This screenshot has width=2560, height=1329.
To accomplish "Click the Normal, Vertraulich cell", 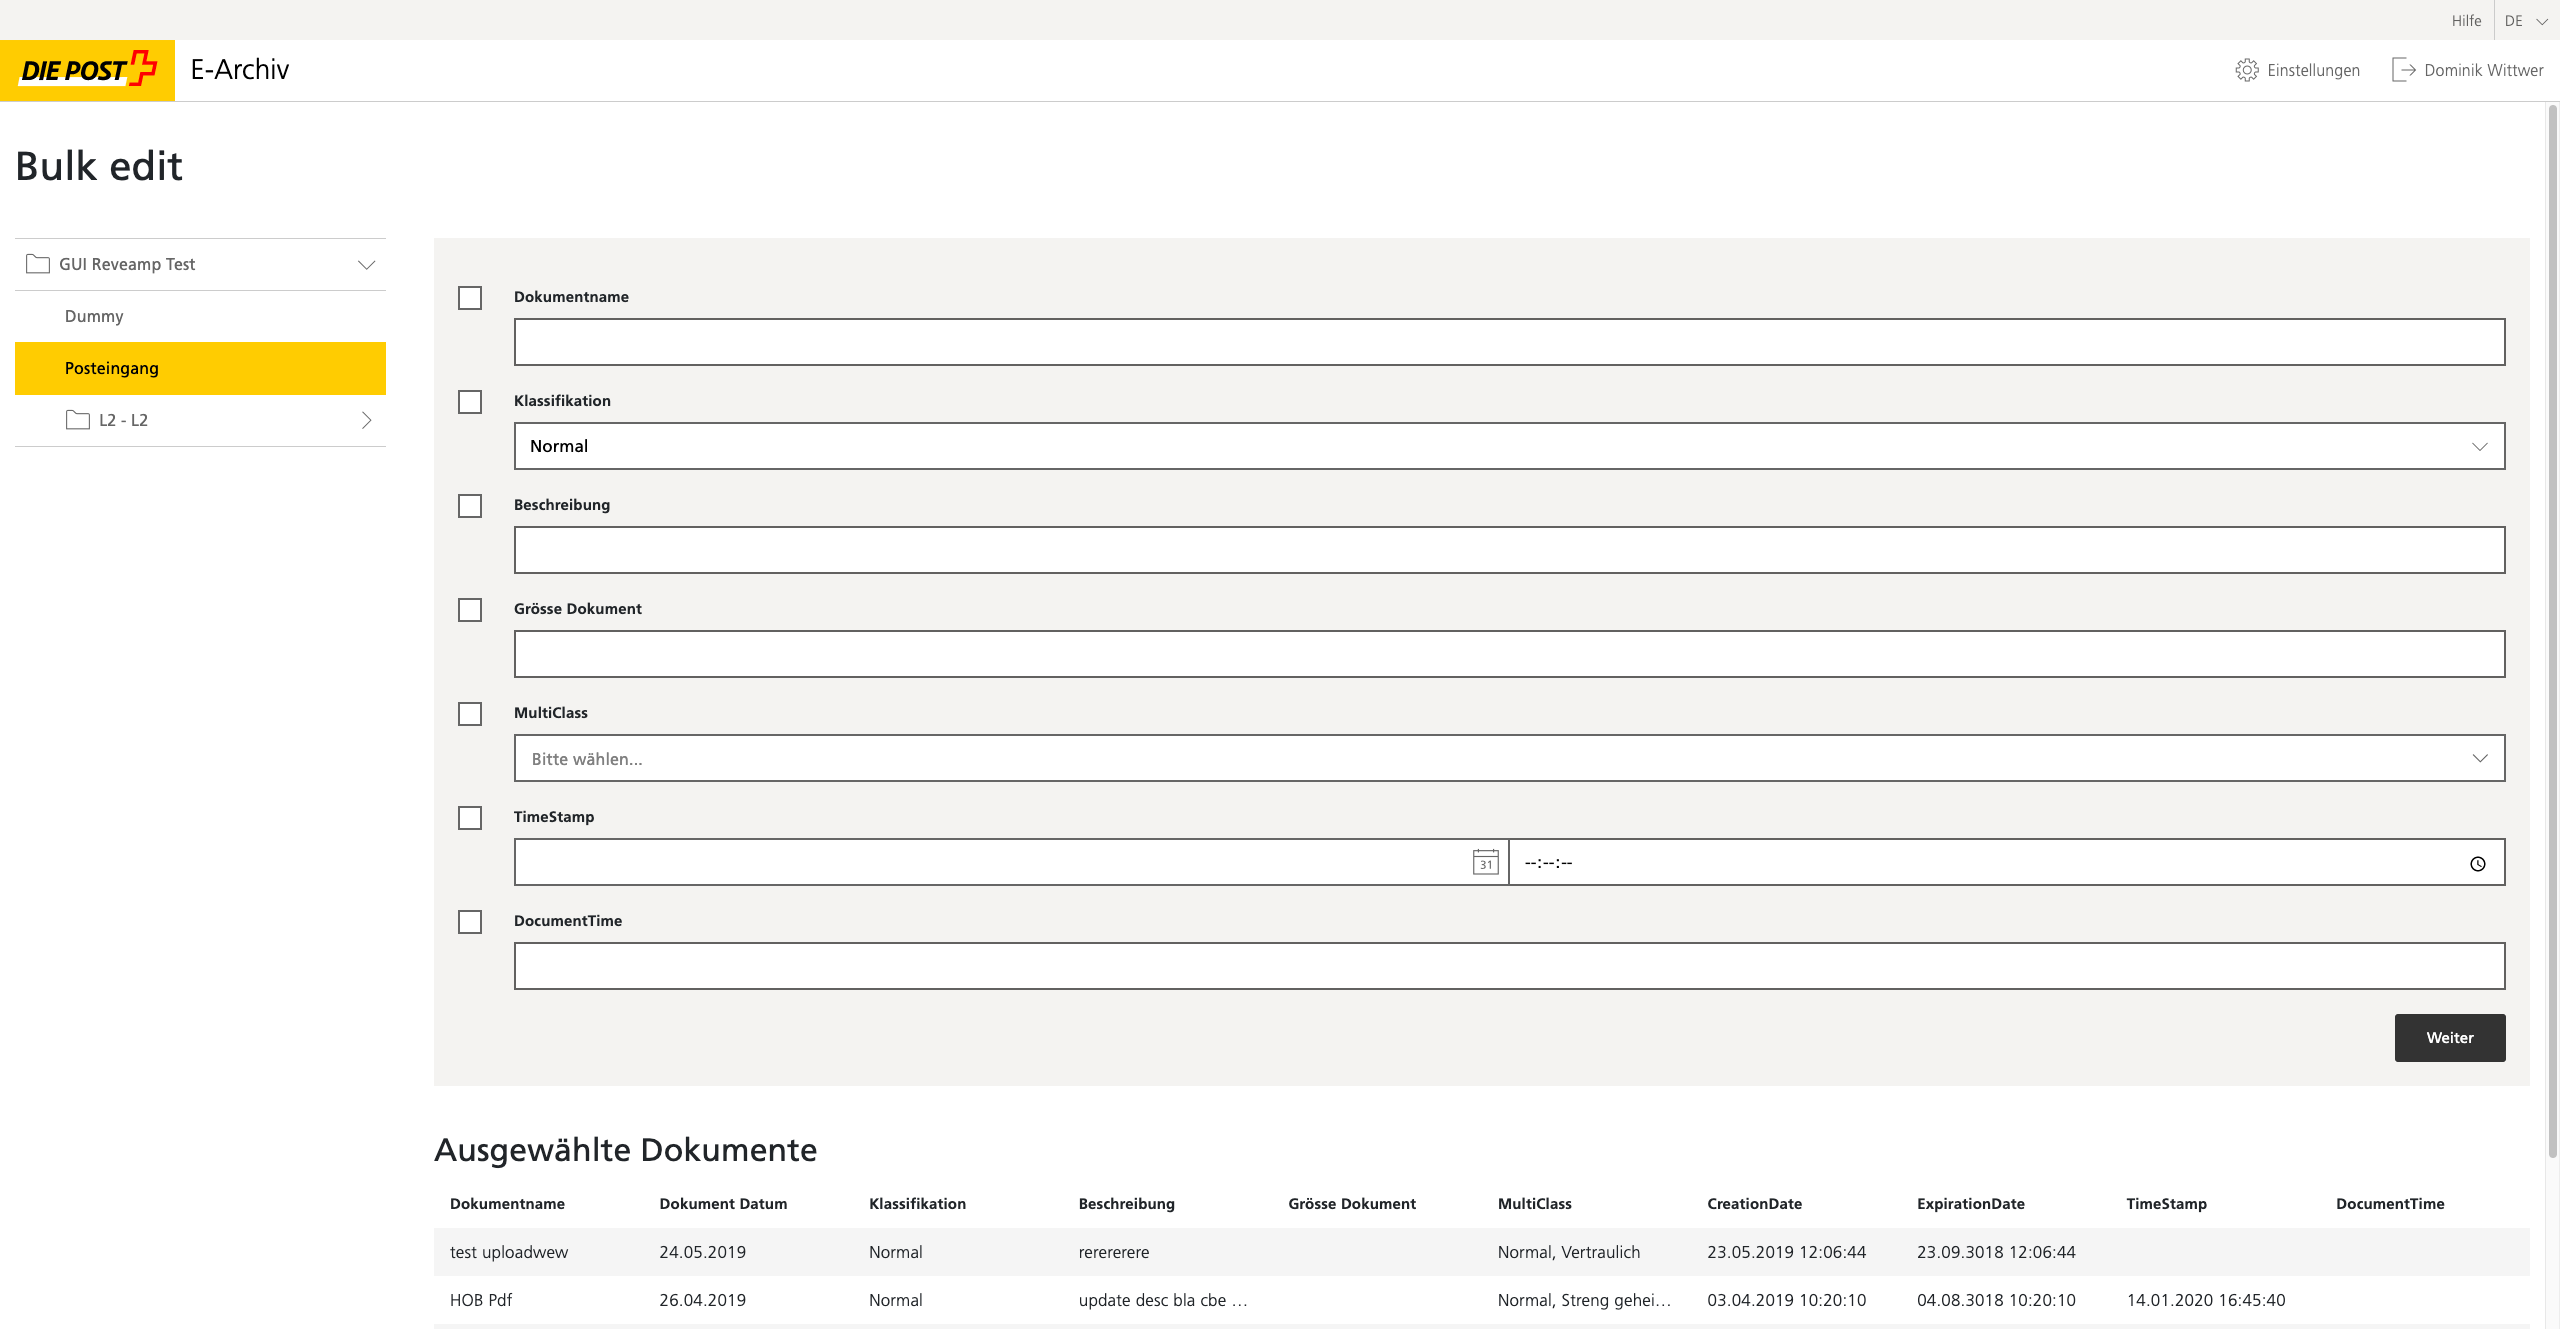I will coord(1569,1252).
